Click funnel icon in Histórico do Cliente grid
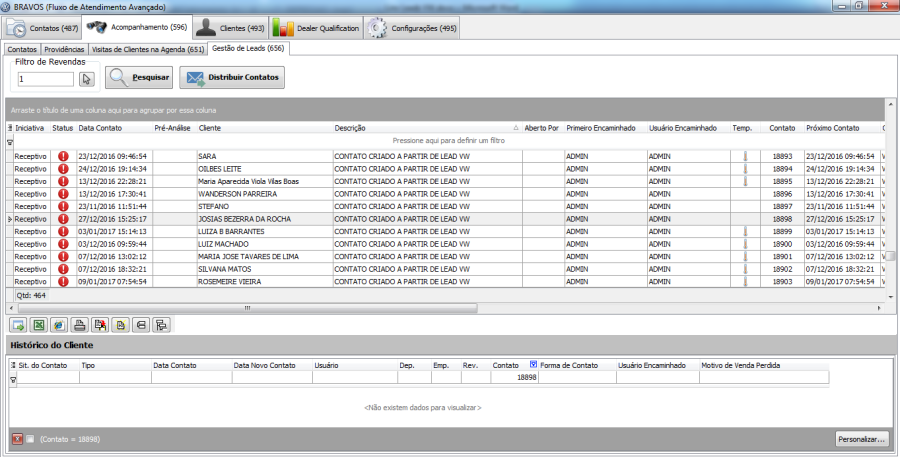The width and height of the screenshot is (900, 457). [13, 379]
